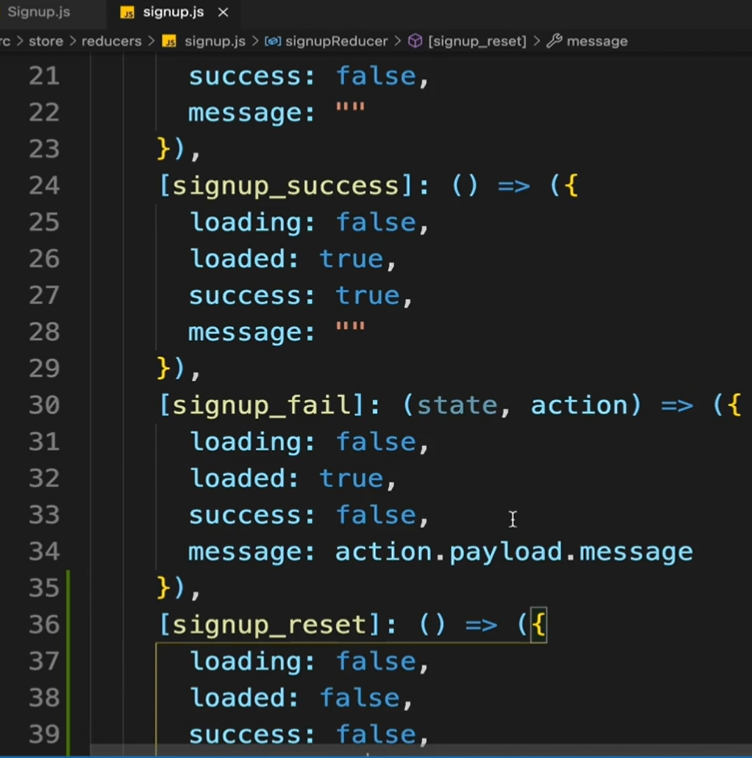The height and width of the screenshot is (758, 752).
Task: Click the JS file icon on signup.js tab
Action: 127,13
